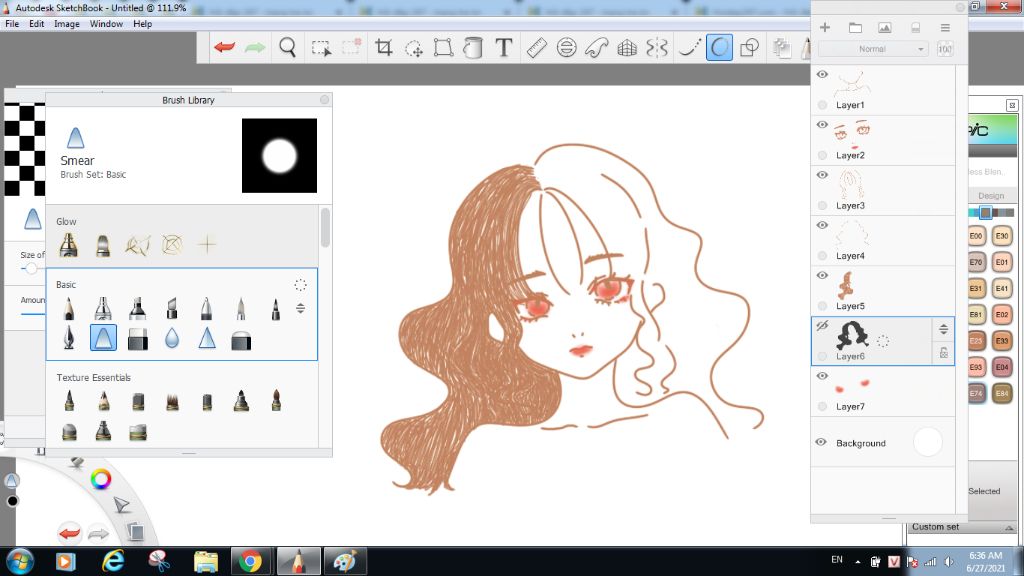Hide Layer4 using its eye icon
1024x576 pixels.
[x=822, y=225]
